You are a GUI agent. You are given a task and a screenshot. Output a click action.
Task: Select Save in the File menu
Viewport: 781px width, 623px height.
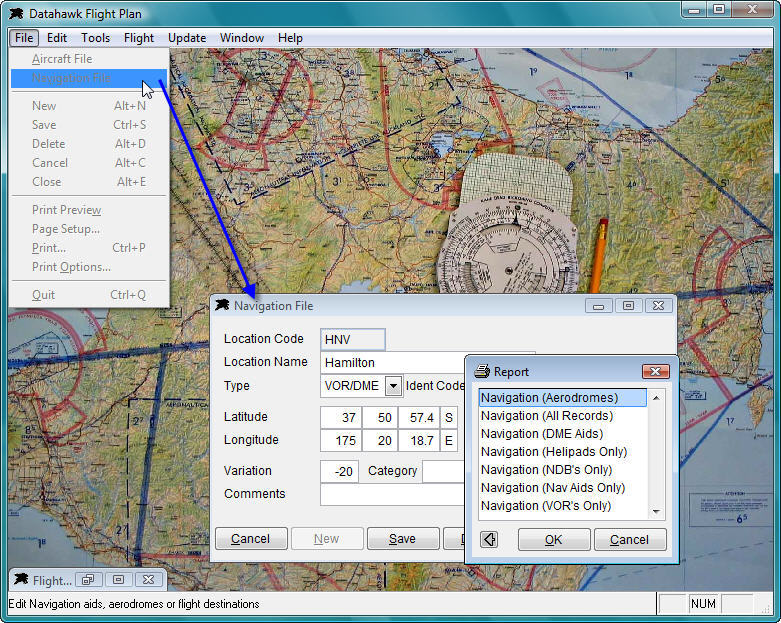point(89,125)
